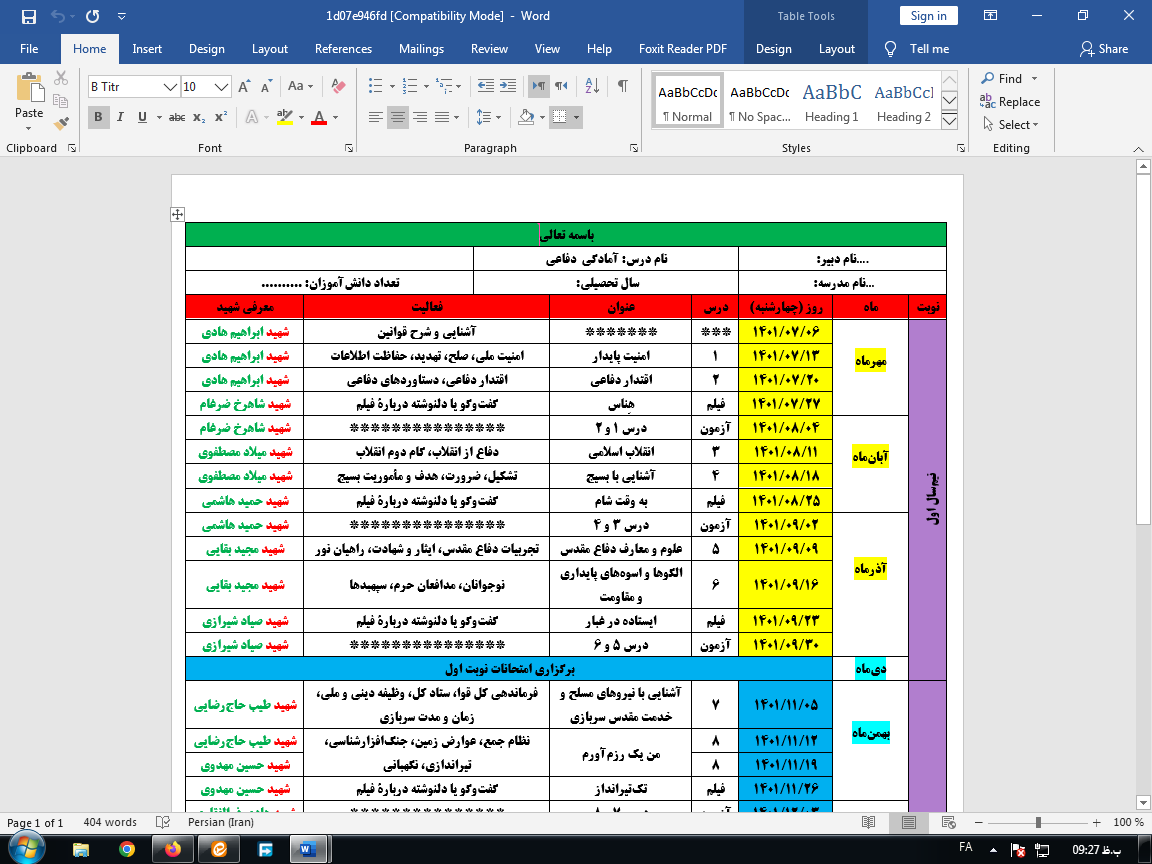Expand the bullets list dropdown

pyautogui.click(x=392, y=87)
